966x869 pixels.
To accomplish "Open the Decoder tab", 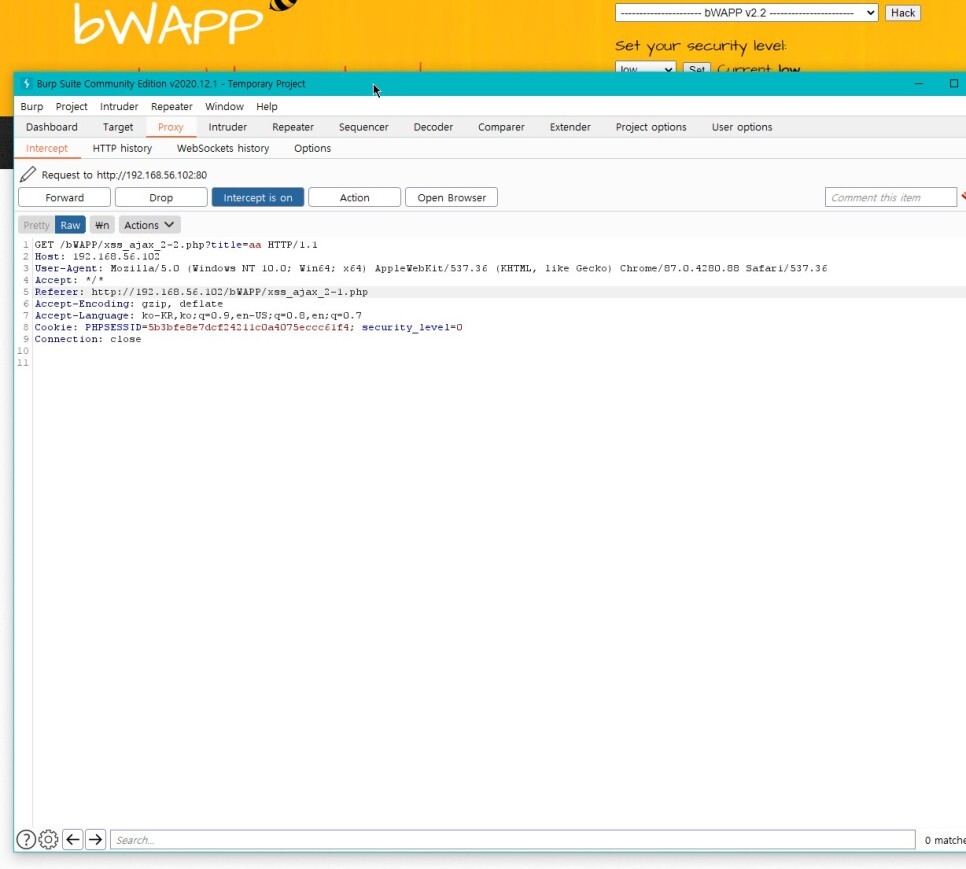I will 433,127.
